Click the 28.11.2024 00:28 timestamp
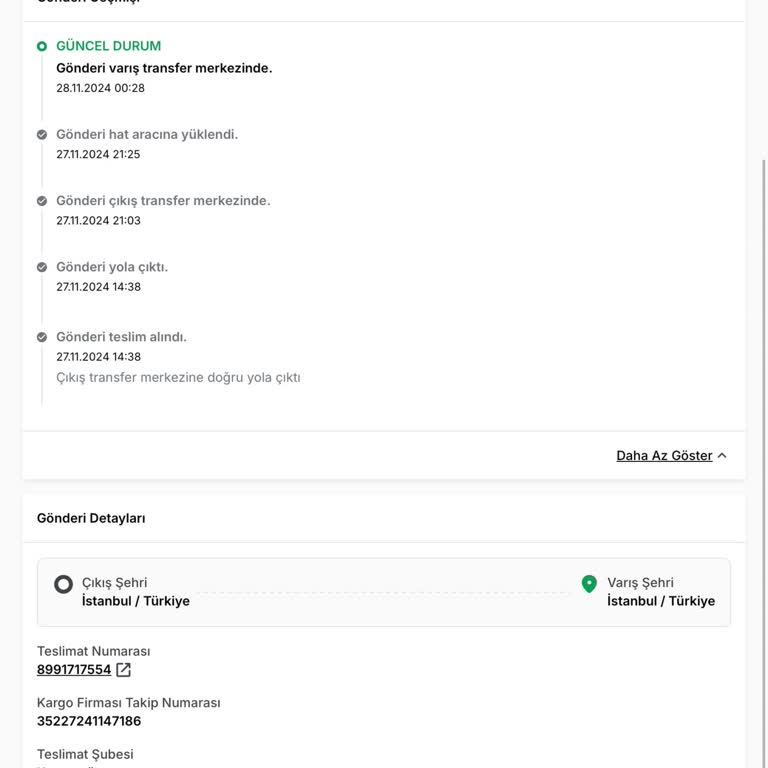This screenshot has width=768, height=768. coord(100,88)
